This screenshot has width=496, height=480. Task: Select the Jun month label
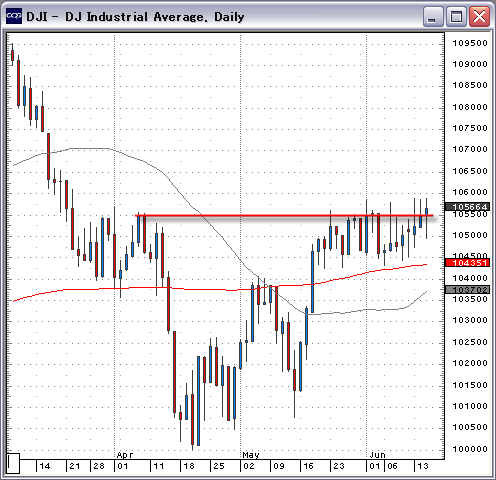coord(378,455)
